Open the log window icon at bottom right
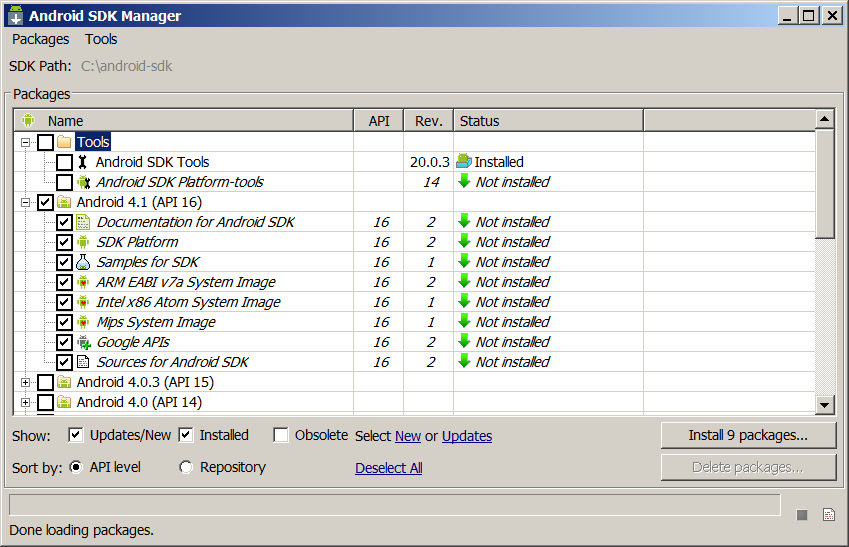Viewport: 849px width, 547px height. (829, 515)
